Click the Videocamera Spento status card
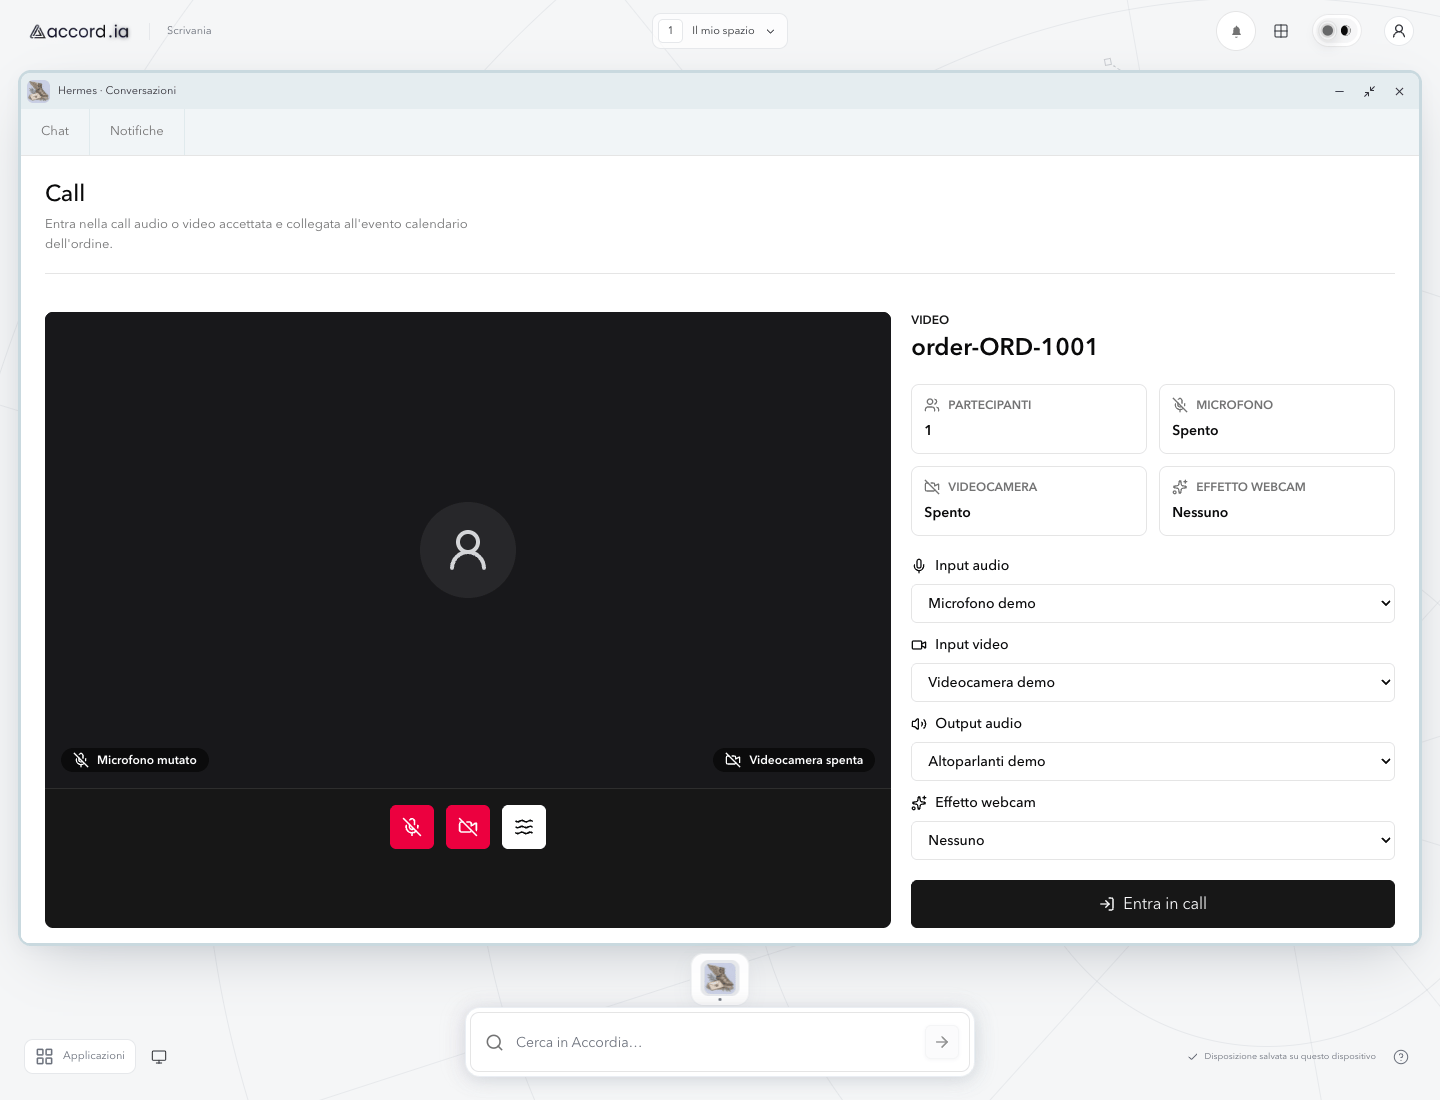 [1029, 501]
